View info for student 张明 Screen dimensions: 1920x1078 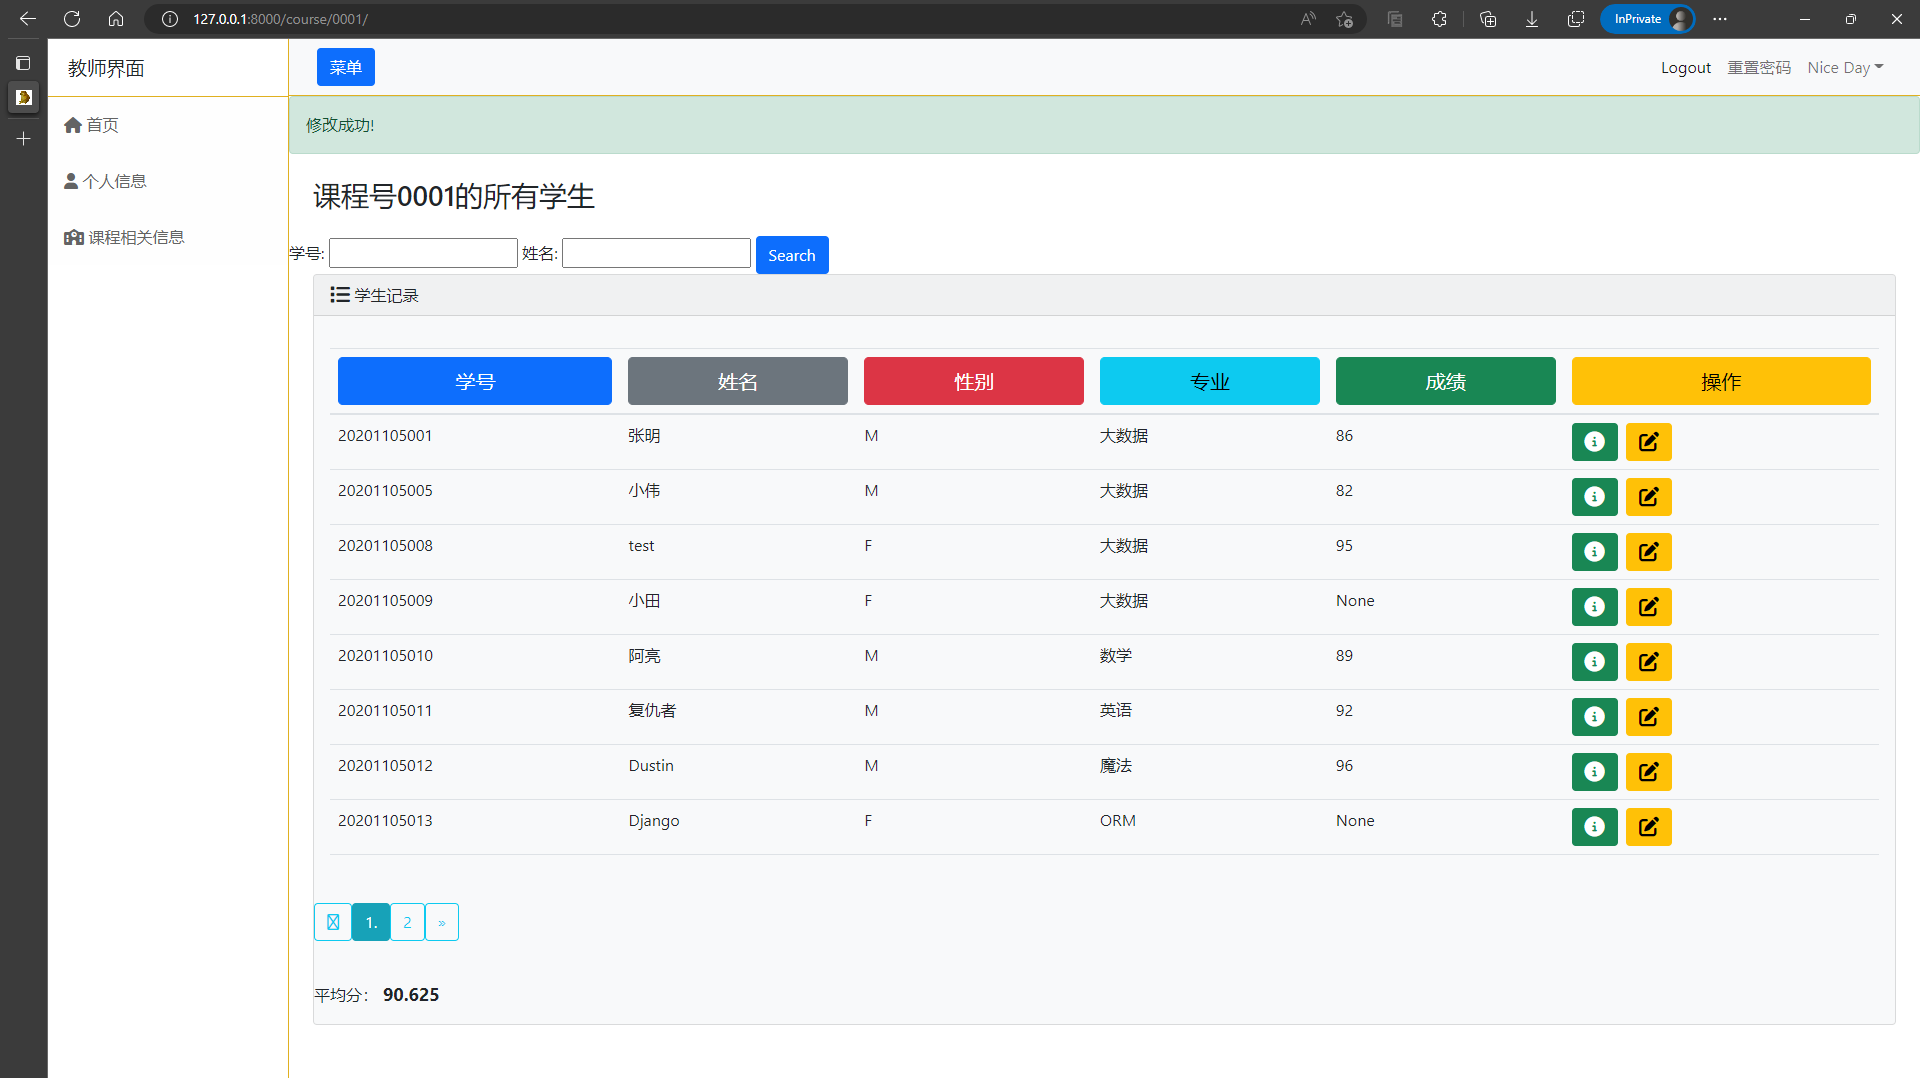pos(1594,442)
